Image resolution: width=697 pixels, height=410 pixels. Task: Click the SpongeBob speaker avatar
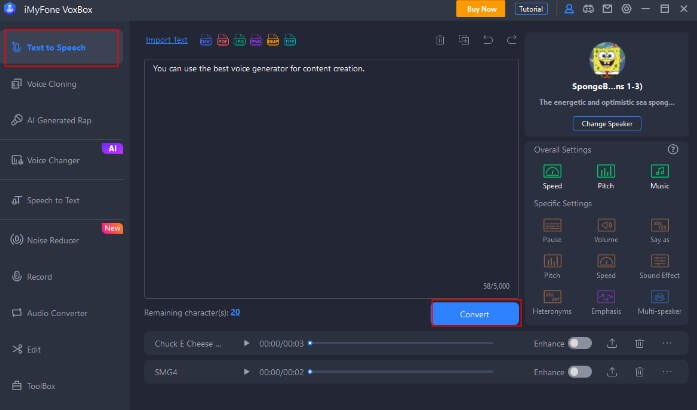click(x=607, y=60)
